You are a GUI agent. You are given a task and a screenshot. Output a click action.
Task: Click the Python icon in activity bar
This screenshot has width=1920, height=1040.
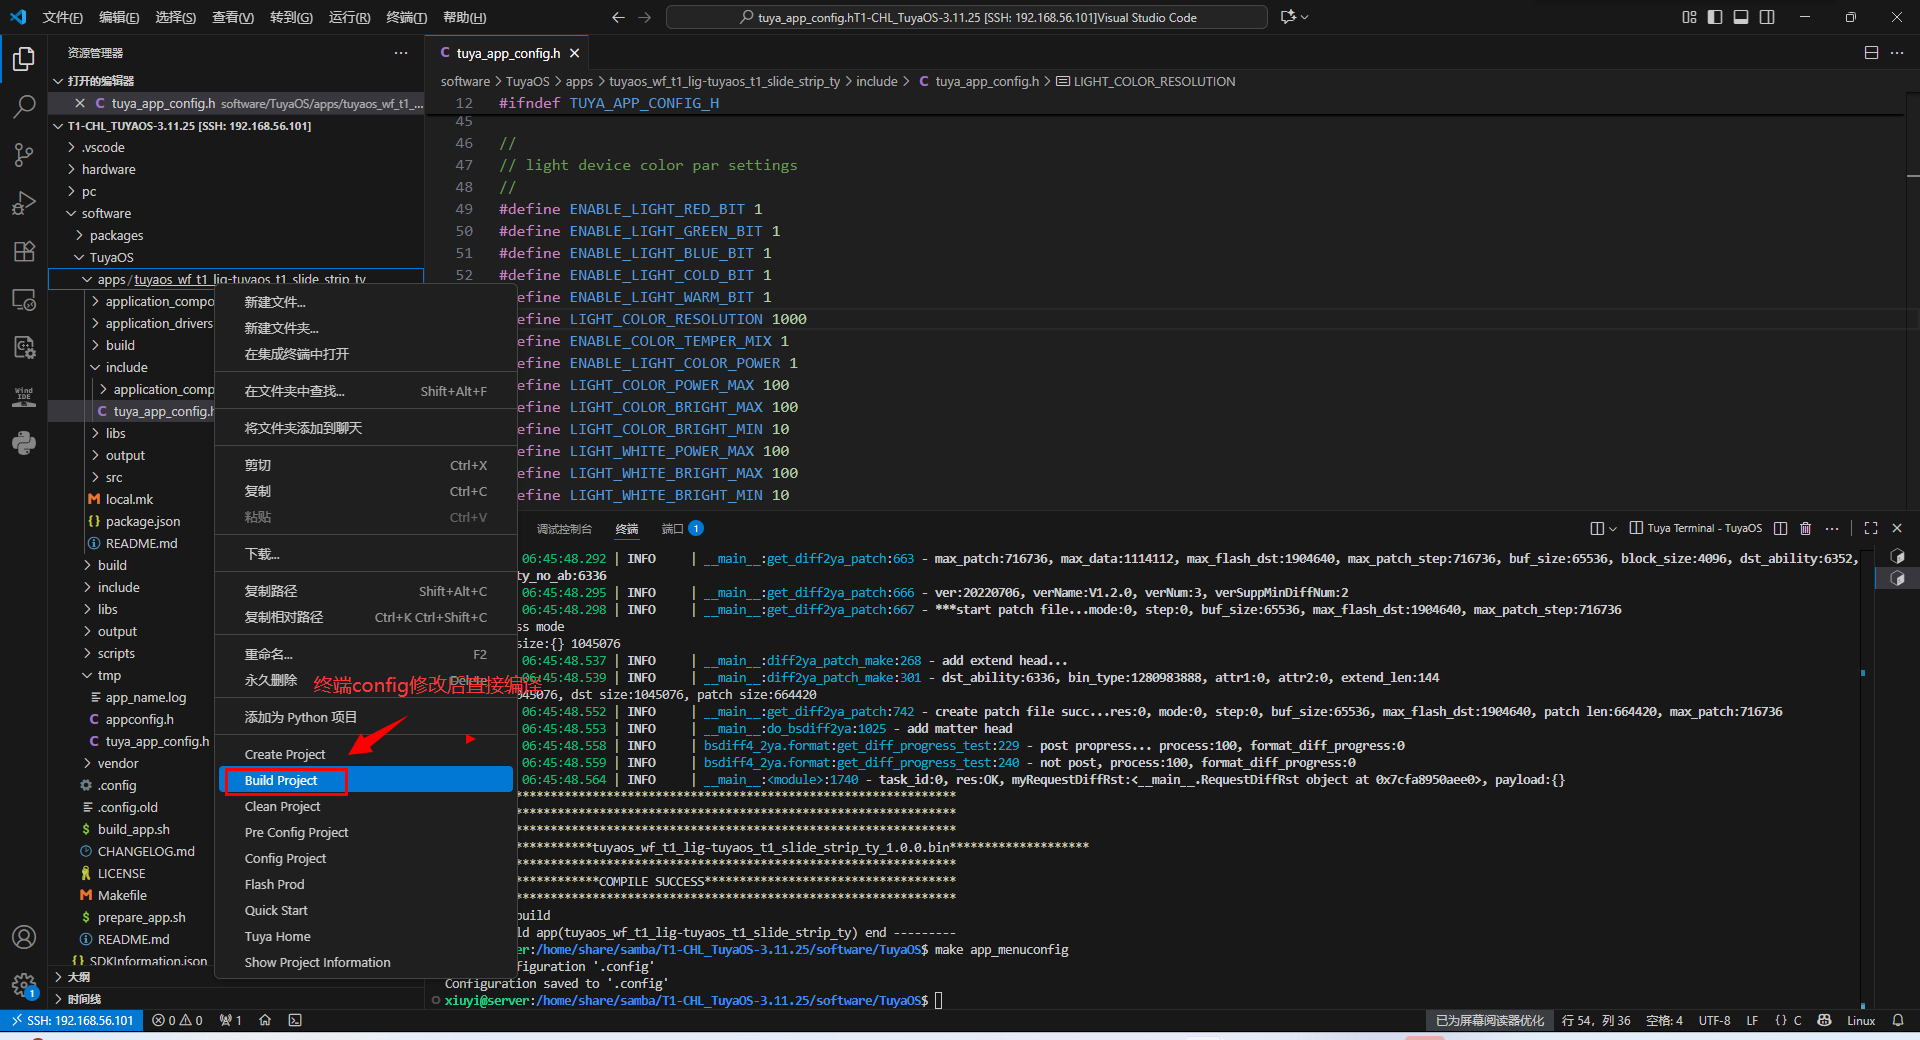coord(24,443)
